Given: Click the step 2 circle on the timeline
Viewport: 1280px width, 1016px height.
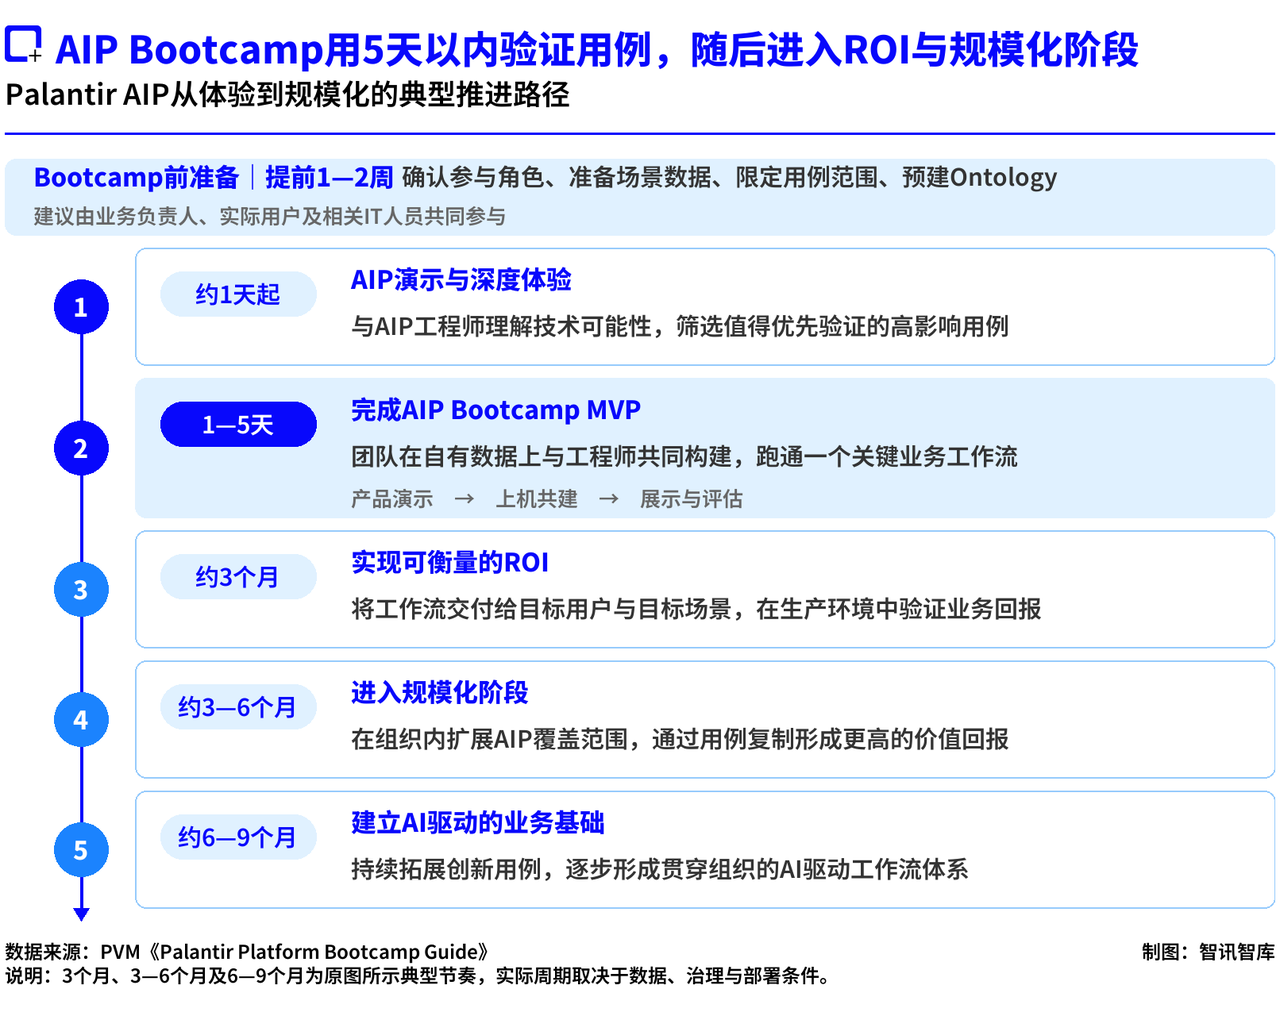Looking at the screenshot, I should [x=81, y=448].
